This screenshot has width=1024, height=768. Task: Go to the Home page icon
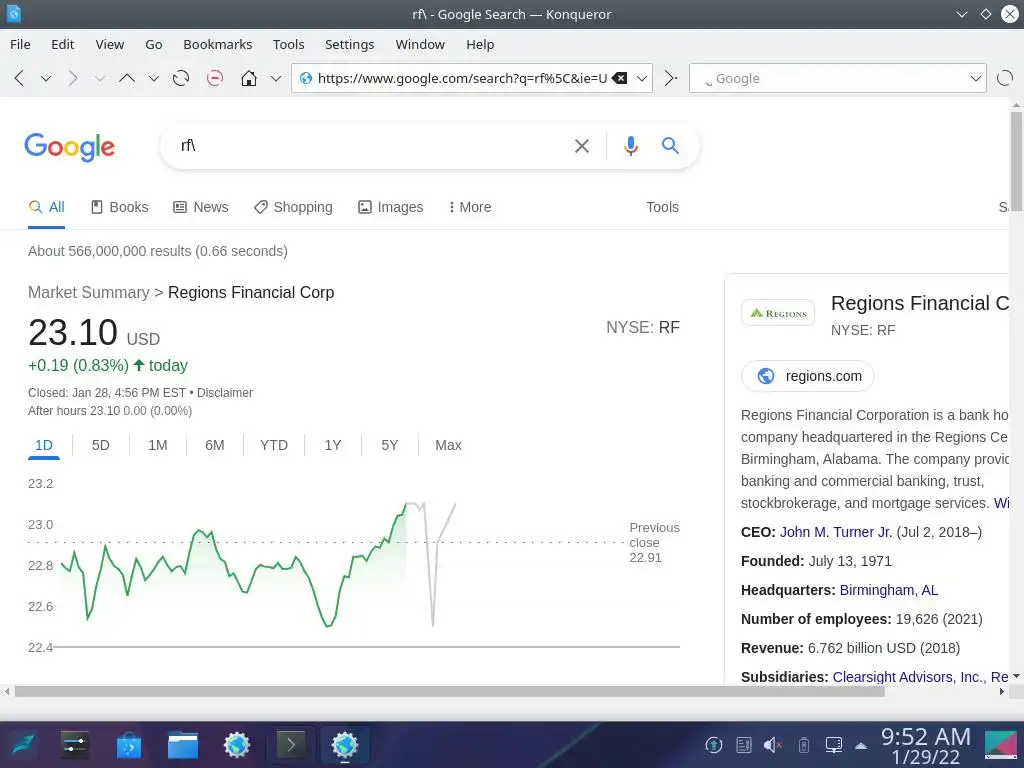249,78
